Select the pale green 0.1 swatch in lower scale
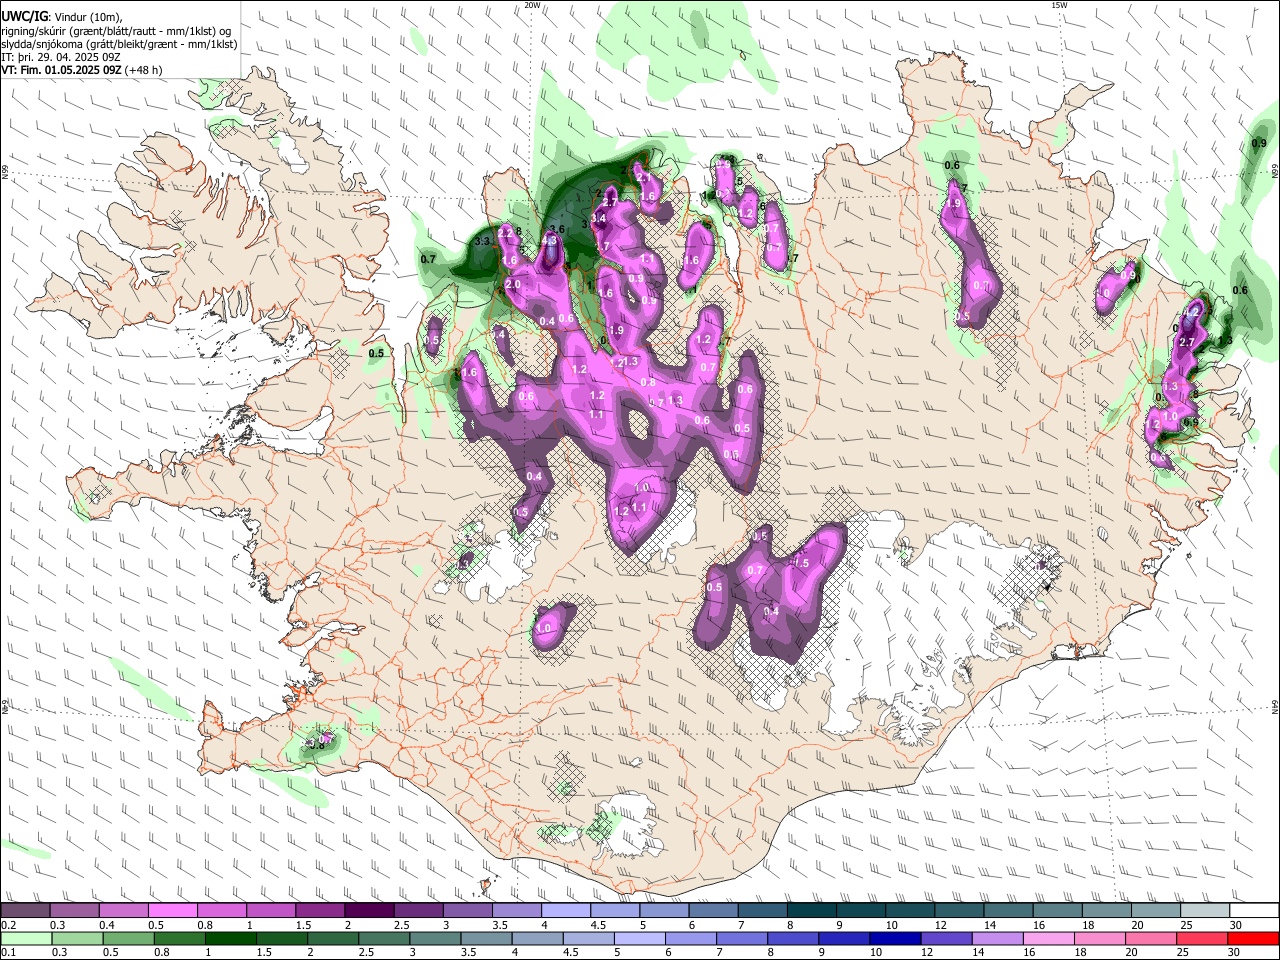This screenshot has height=960, width=1280. tap(26, 938)
